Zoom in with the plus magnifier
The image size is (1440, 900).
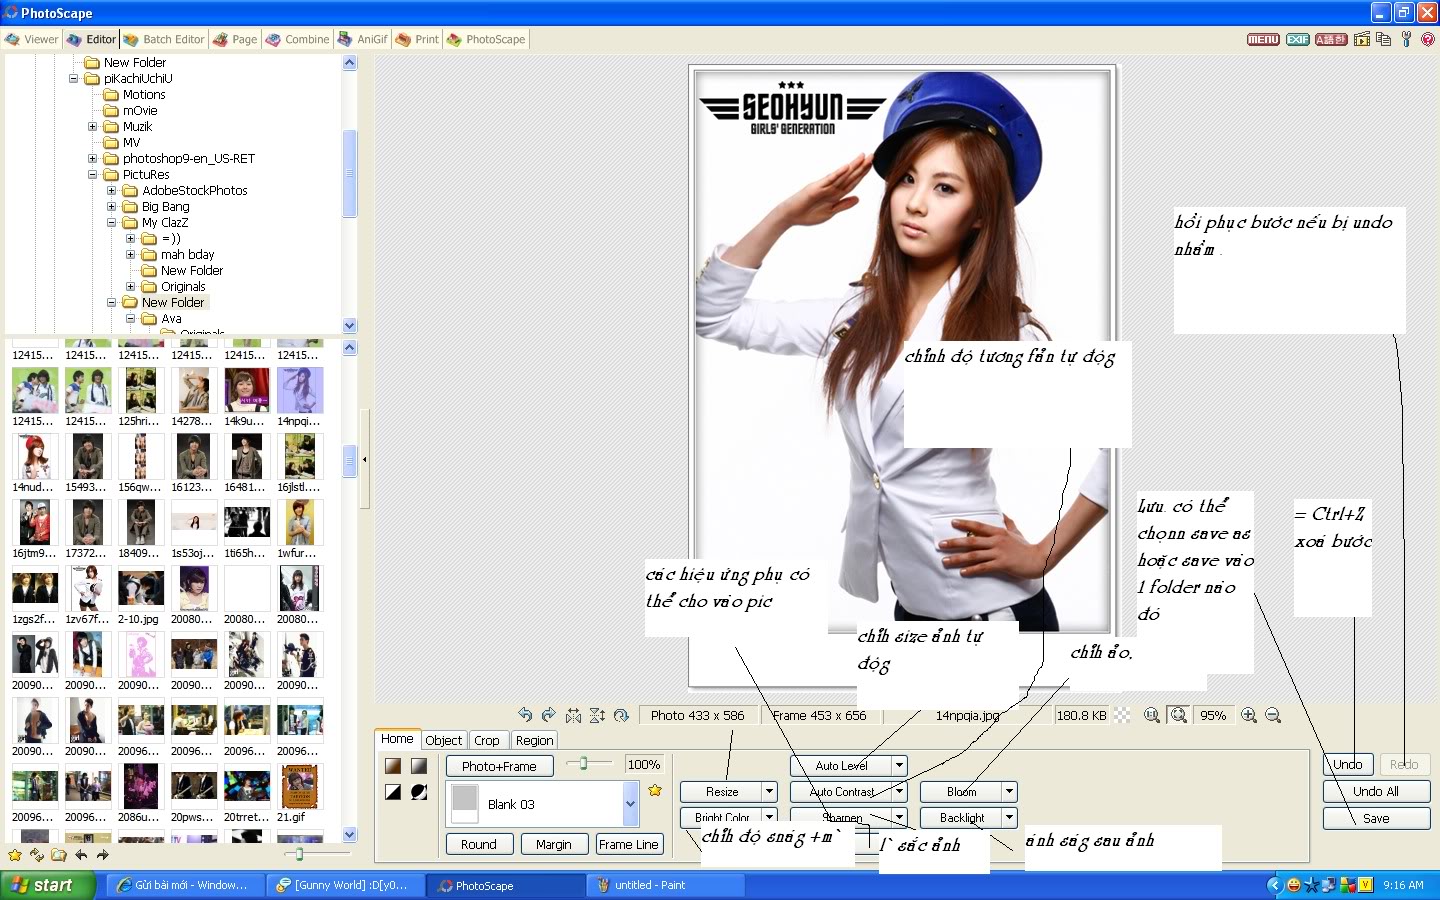[1248, 715]
